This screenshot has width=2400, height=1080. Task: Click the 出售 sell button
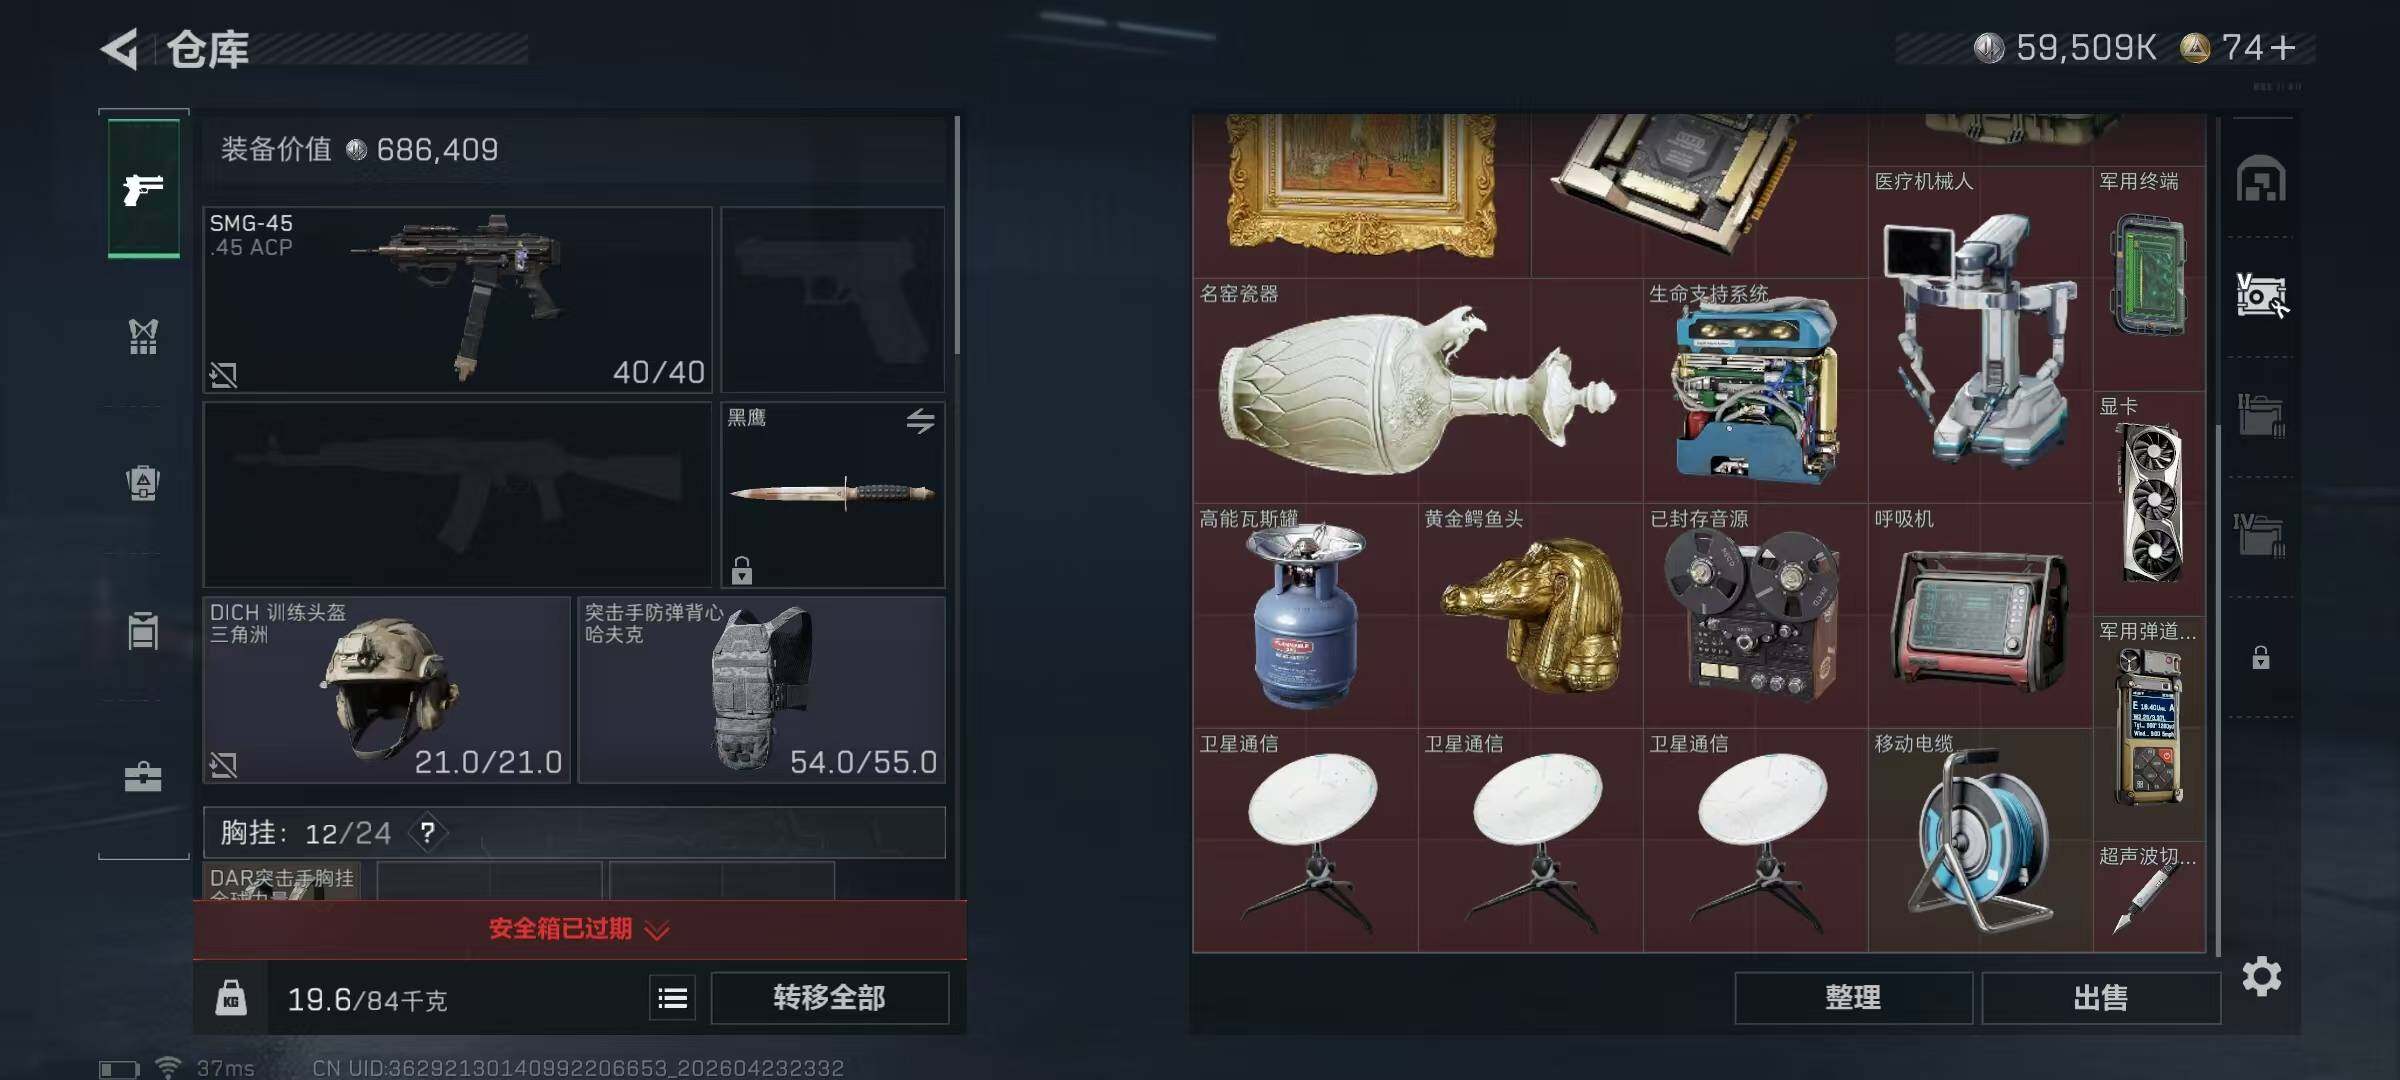tap(2101, 998)
